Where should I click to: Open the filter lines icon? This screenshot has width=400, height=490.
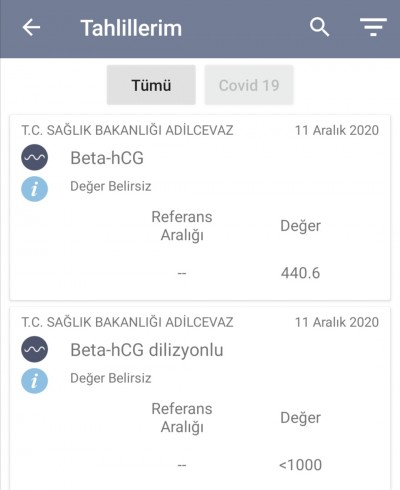(x=373, y=27)
